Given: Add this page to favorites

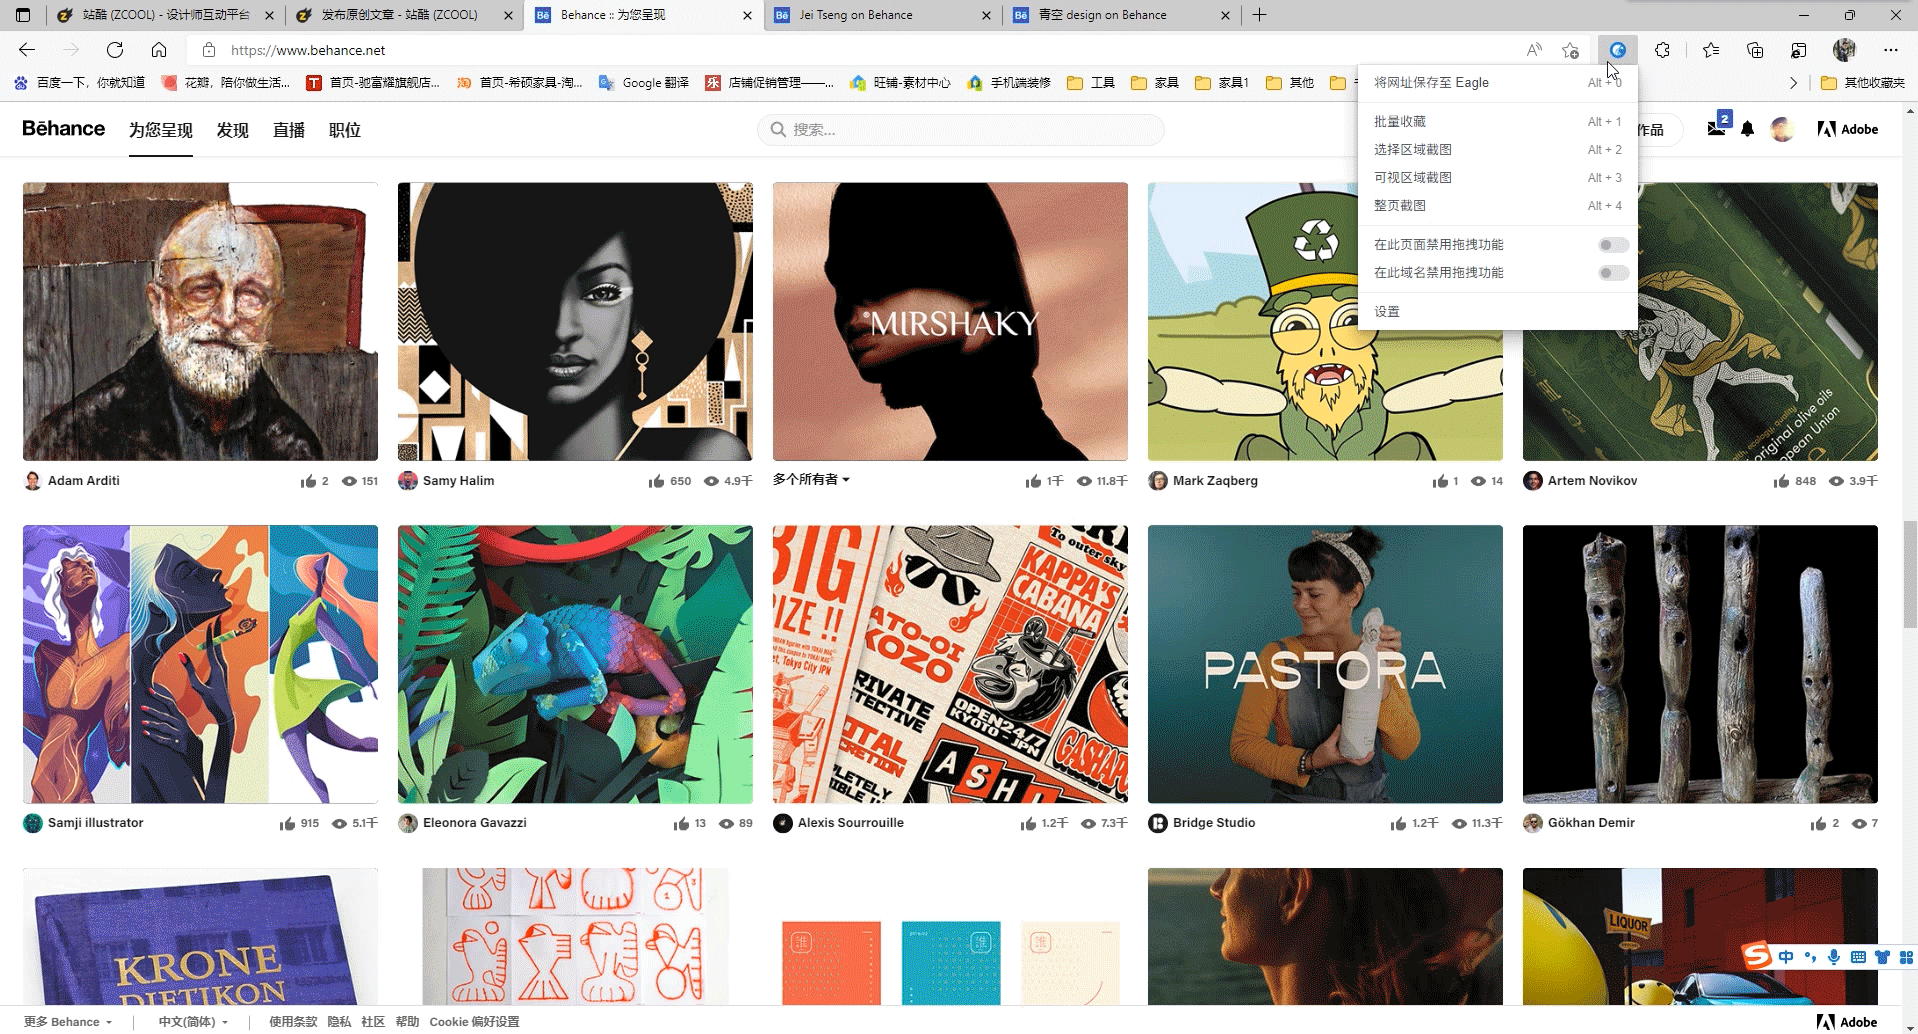Looking at the screenshot, I should 1571,50.
